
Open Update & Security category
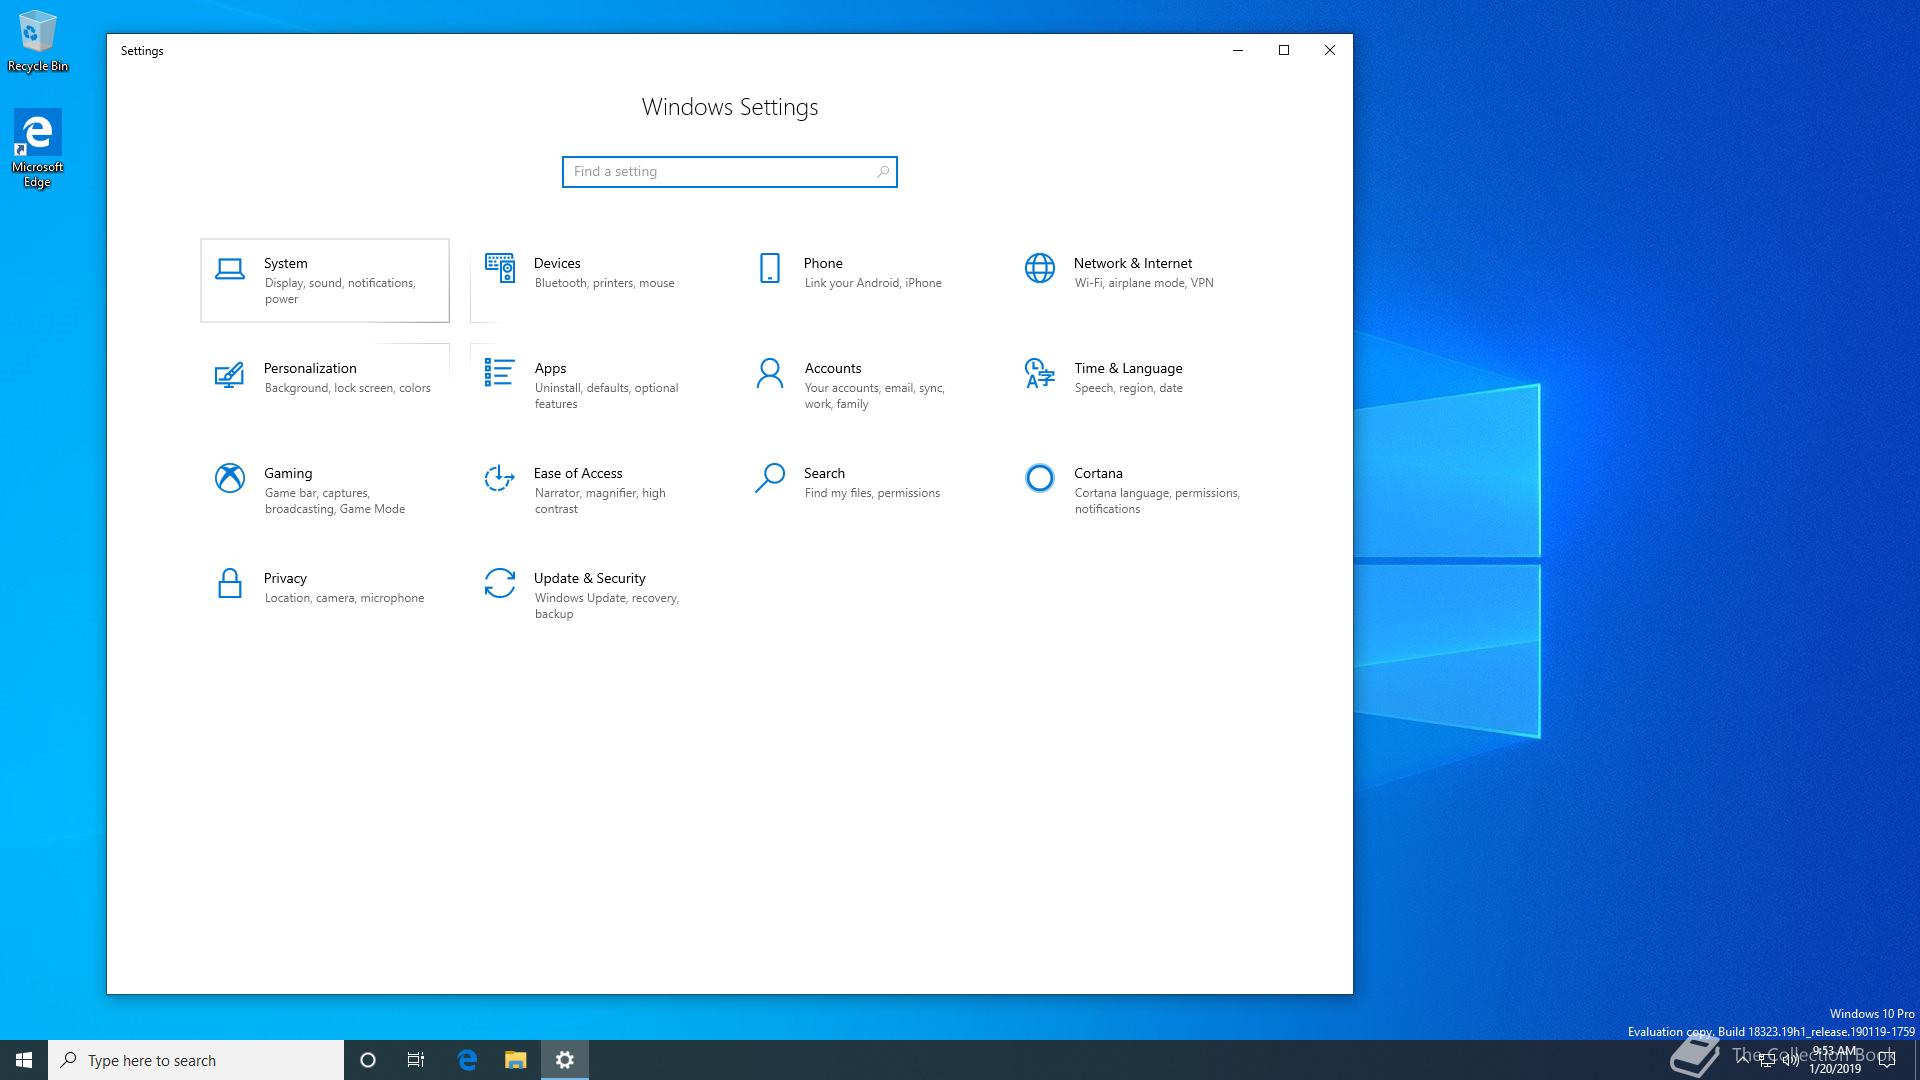point(589,578)
